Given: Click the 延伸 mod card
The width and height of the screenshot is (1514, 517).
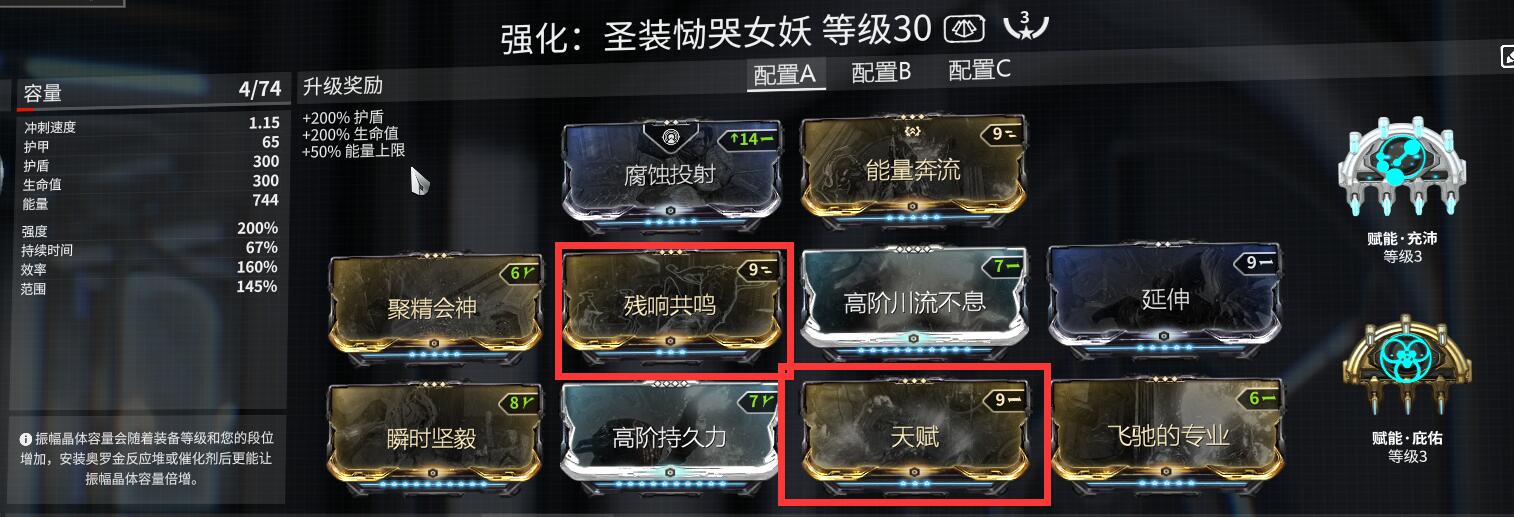Looking at the screenshot, I should pos(1164,298).
